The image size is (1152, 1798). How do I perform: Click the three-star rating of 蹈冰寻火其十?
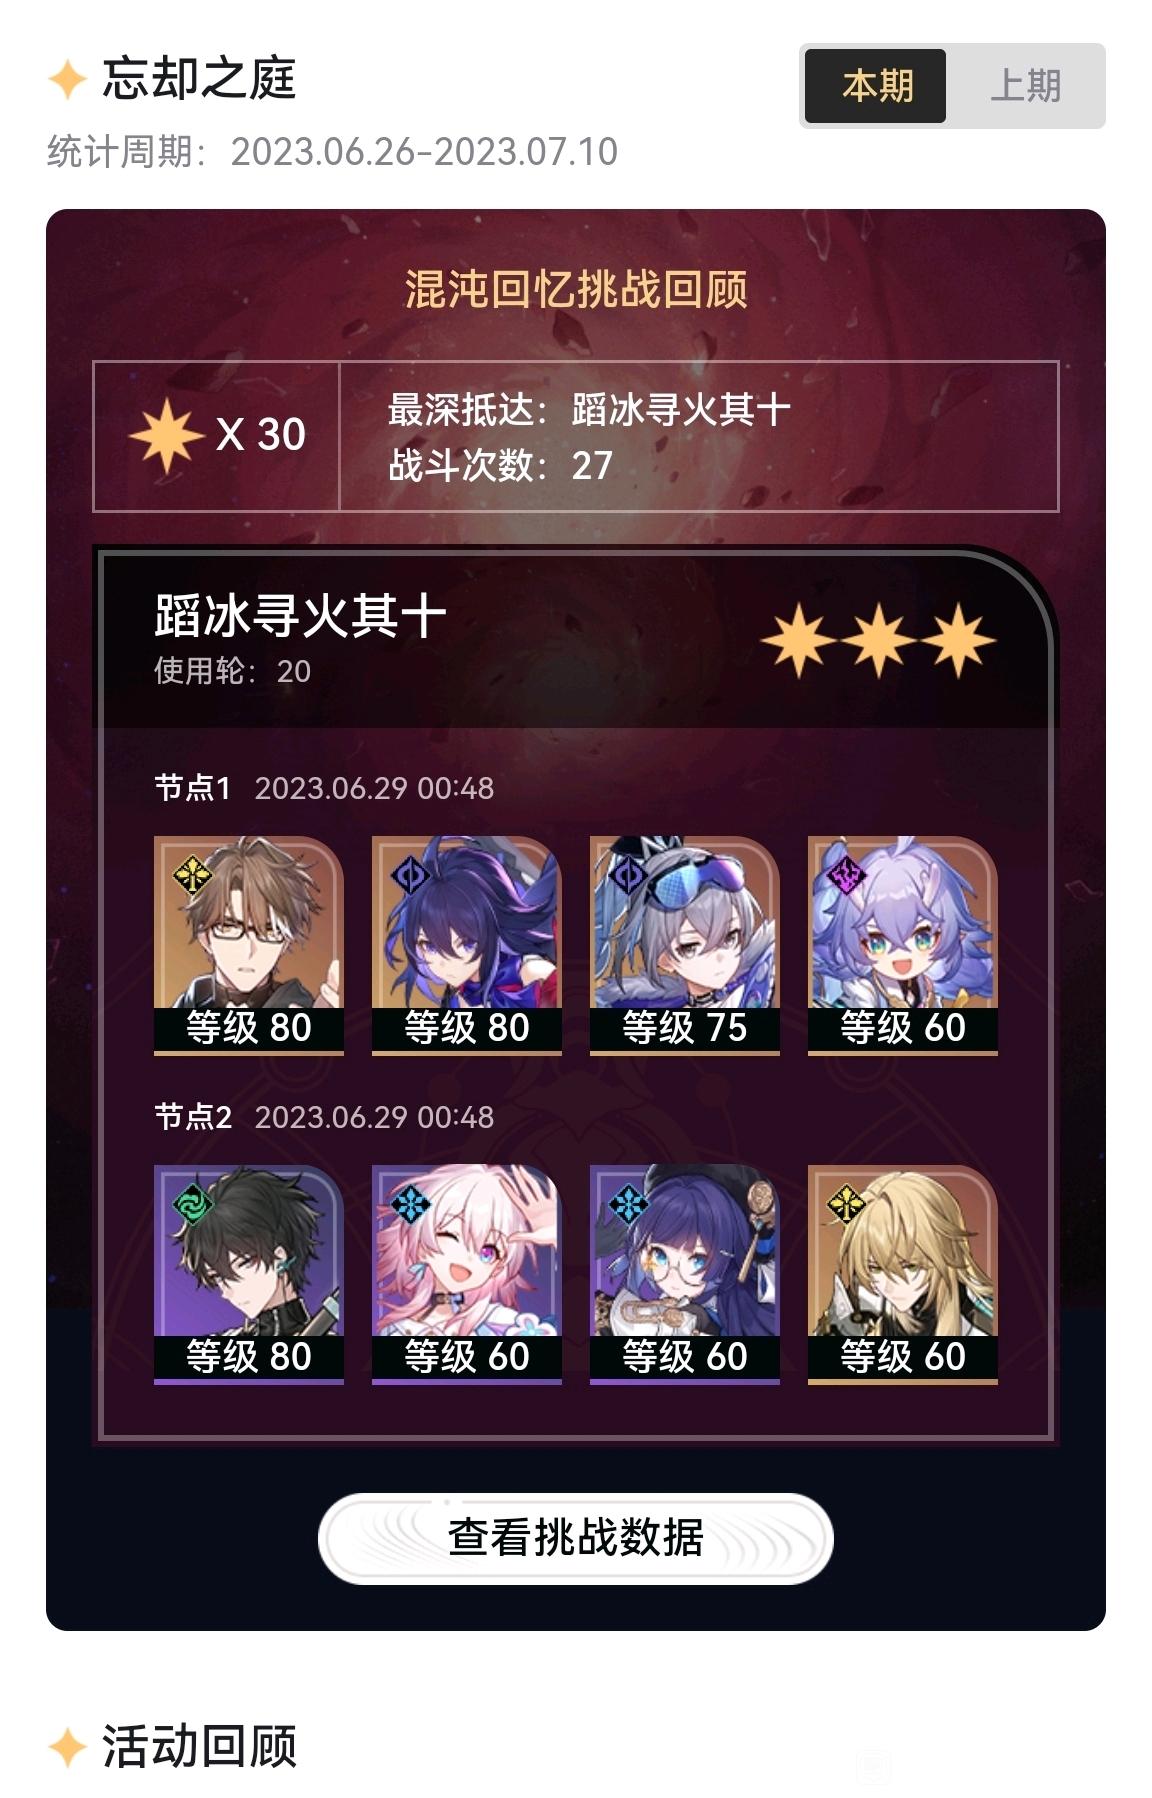coord(878,640)
